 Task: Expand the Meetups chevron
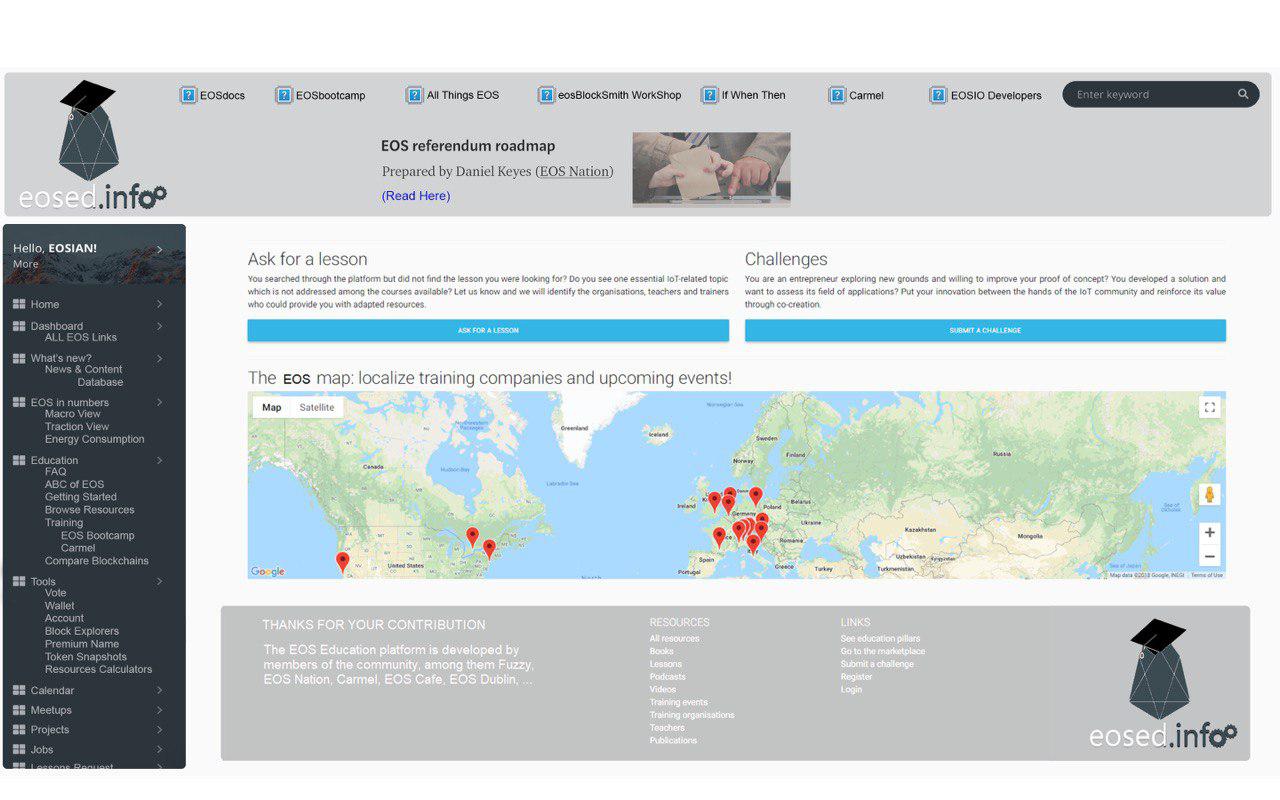point(160,710)
